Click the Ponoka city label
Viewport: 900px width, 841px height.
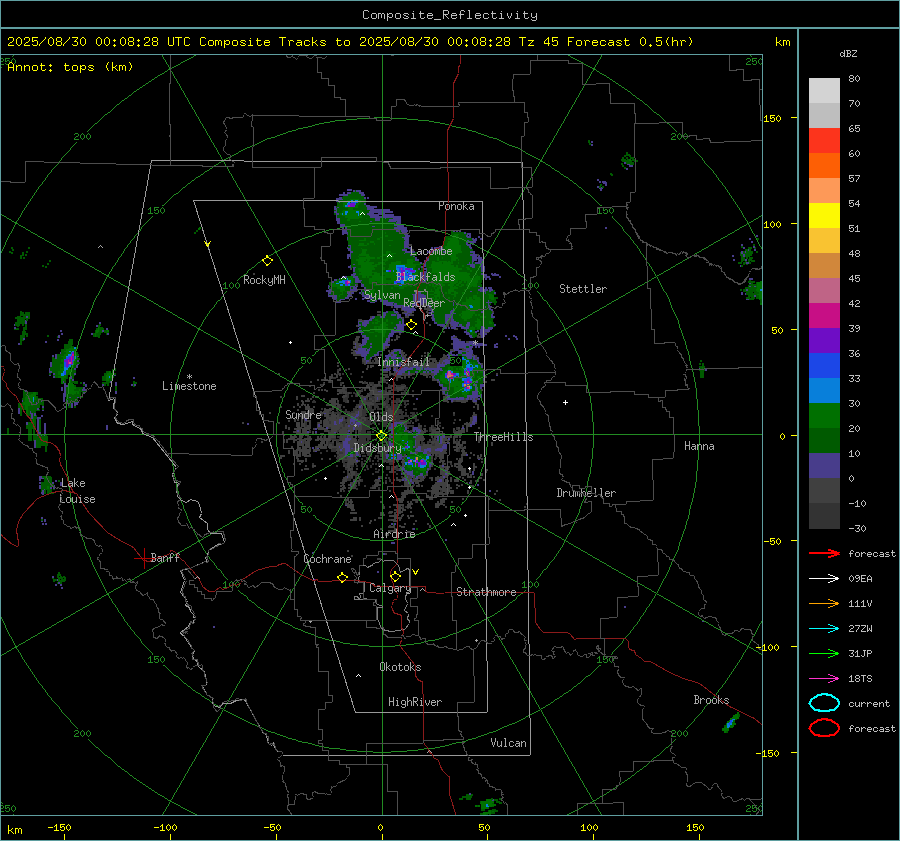pos(456,206)
